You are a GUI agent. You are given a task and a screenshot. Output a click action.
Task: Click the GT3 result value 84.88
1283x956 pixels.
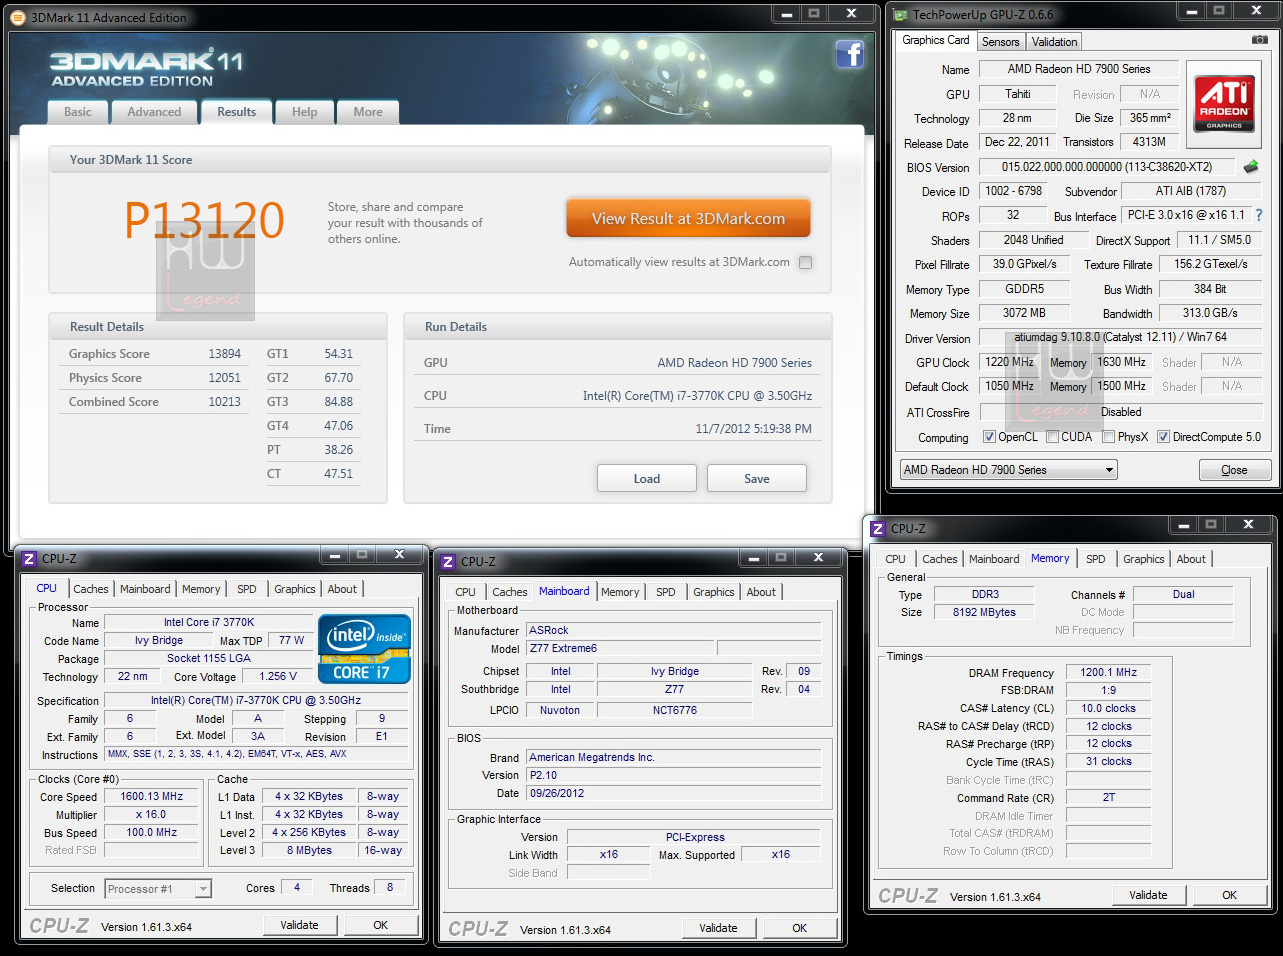[338, 402]
